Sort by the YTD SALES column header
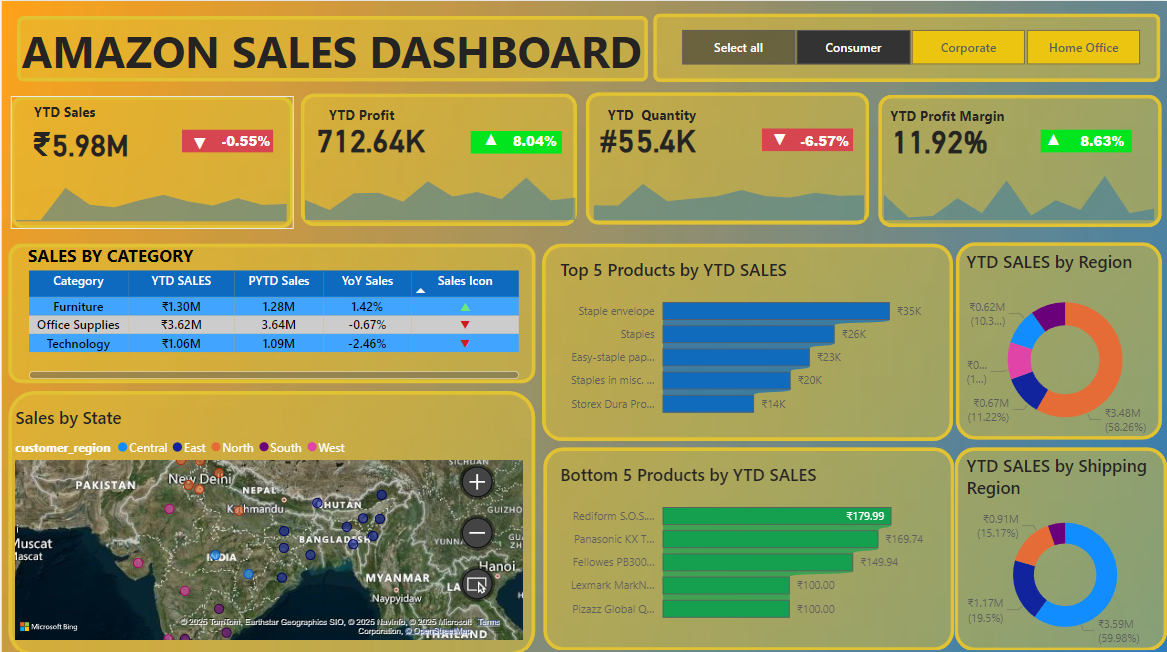The image size is (1167, 652). point(181,281)
